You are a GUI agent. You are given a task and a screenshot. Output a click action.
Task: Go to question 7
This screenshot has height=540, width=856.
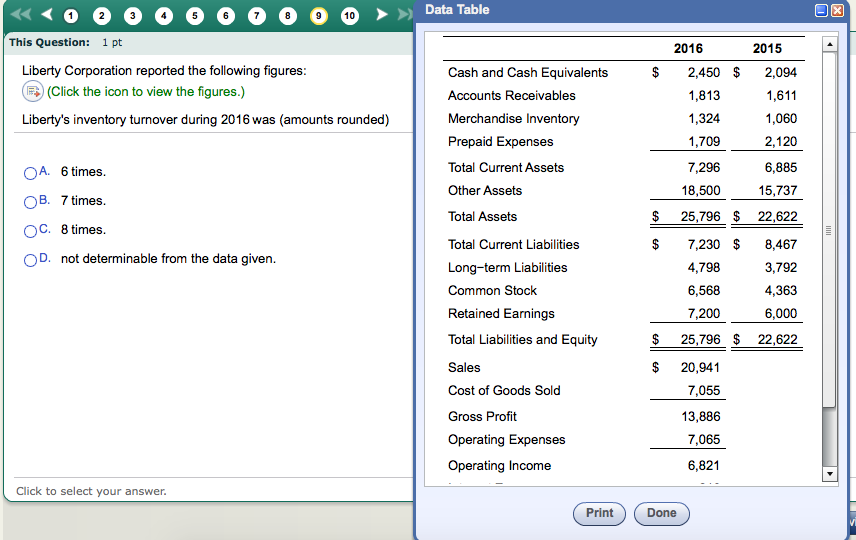(257, 16)
